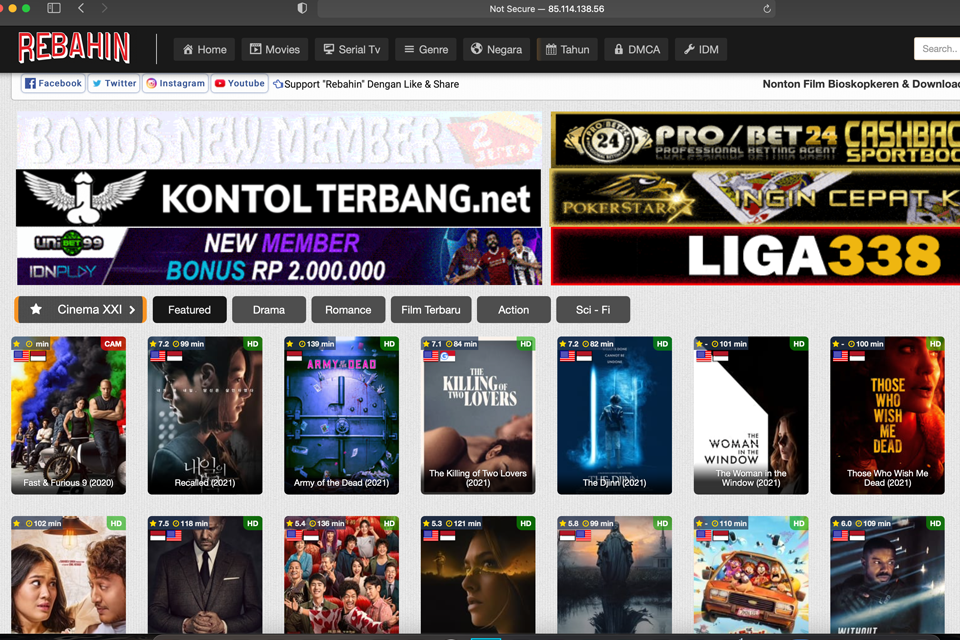Screen dimensions: 960x640
Task: Open the Movies menu item
Action: [274, 50]
